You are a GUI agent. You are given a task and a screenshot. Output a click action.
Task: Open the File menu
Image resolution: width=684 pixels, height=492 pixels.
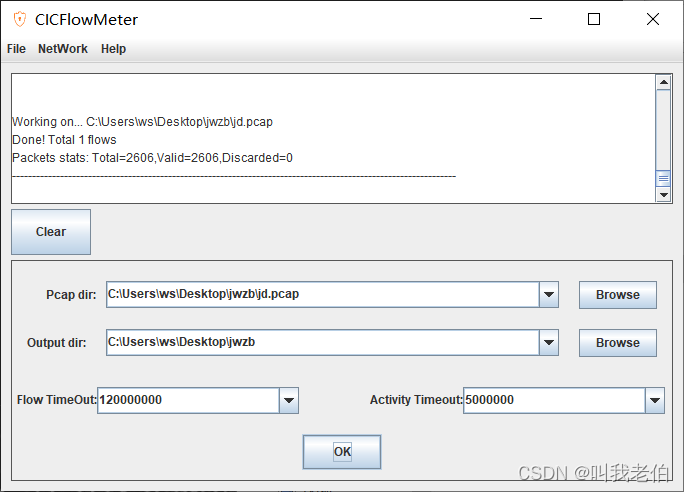16,49
